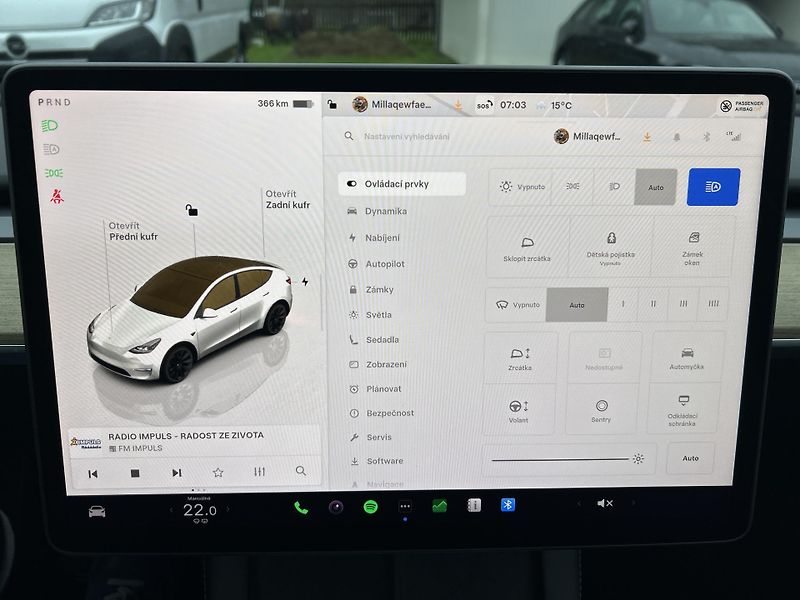Launch Spotify from the bottom dock
Image resolution: width=800 pixels, height=600 pixels.
(370, 507)
